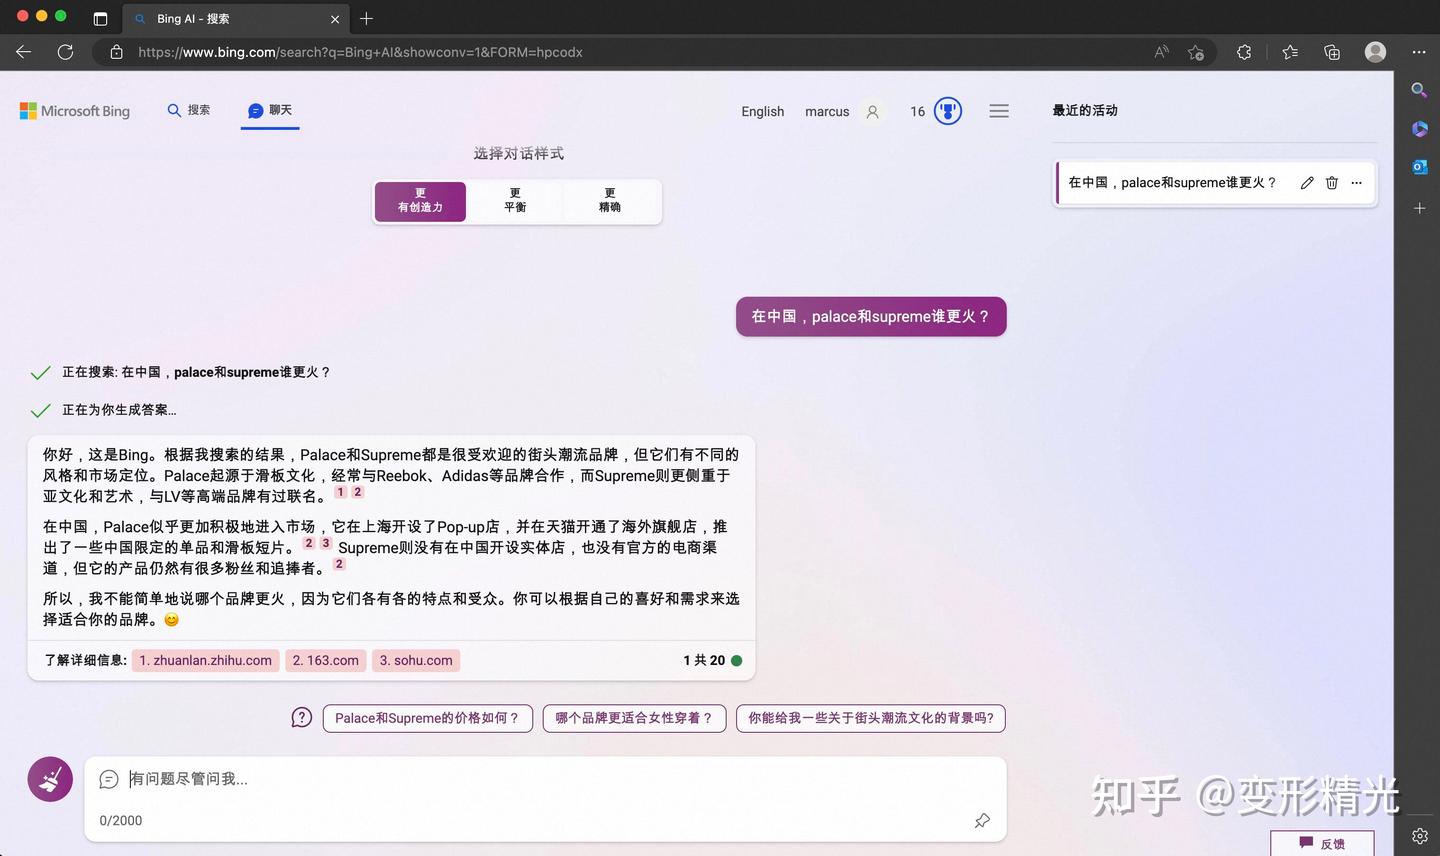Open a new browser tab

pos(367,18)
